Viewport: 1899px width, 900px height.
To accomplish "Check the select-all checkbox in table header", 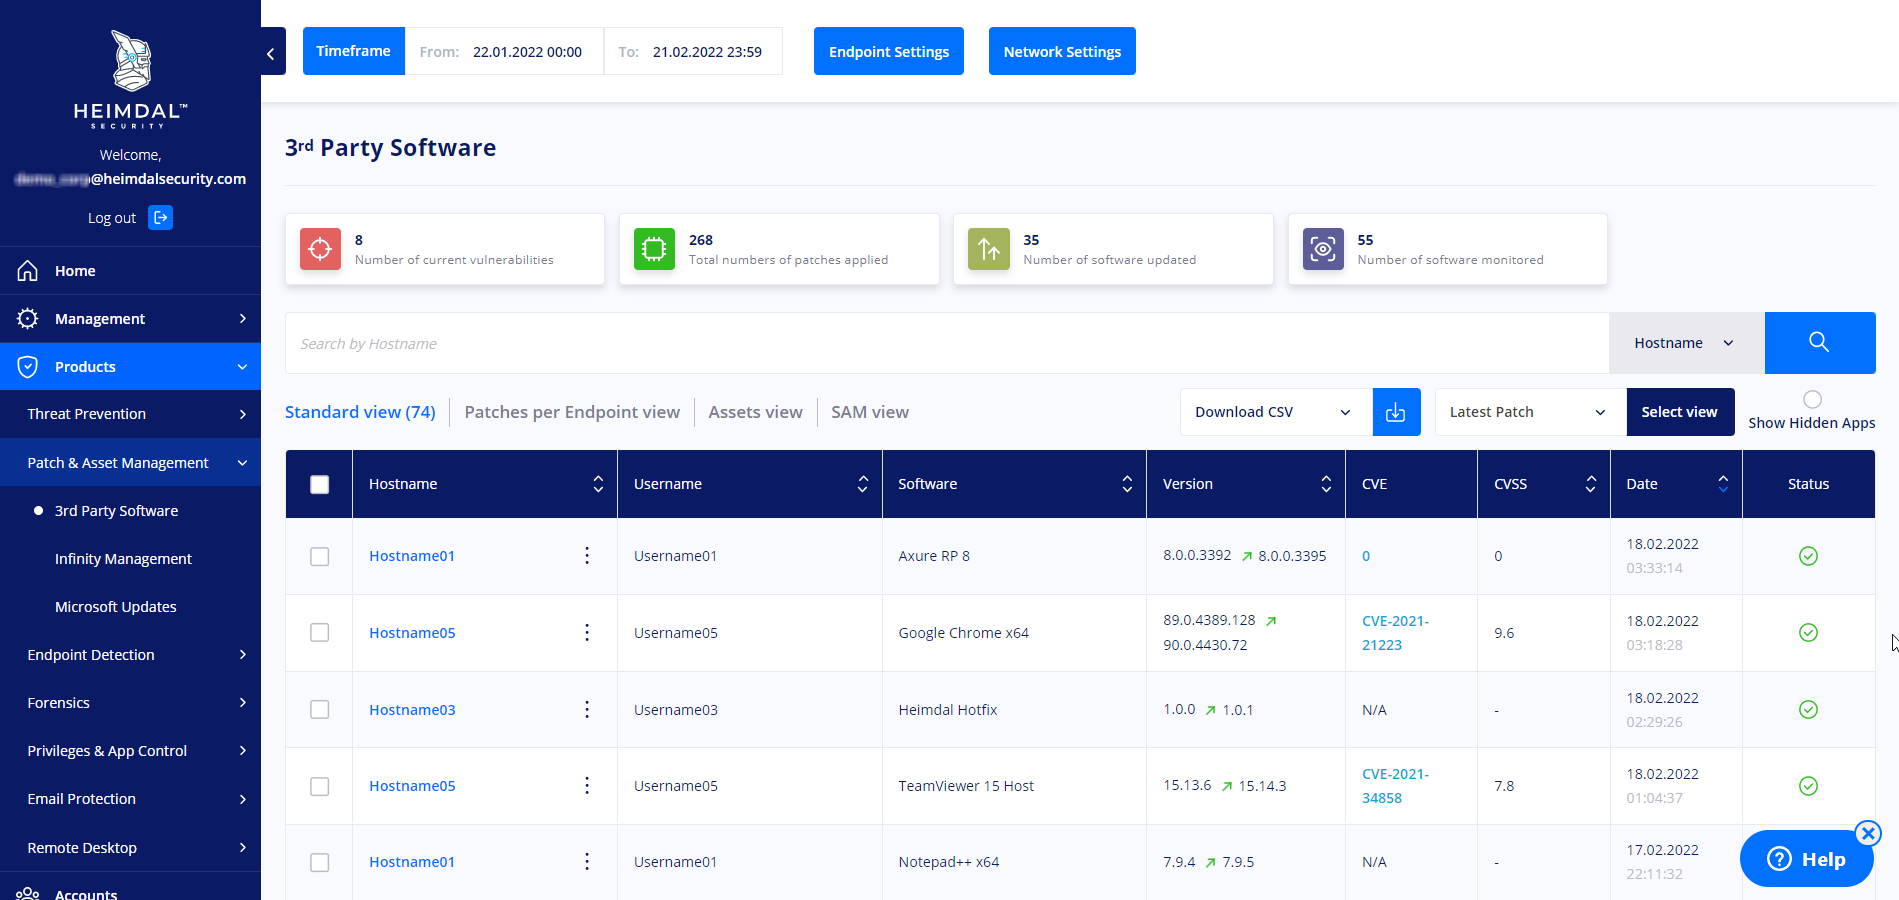I will pos(319,483).
